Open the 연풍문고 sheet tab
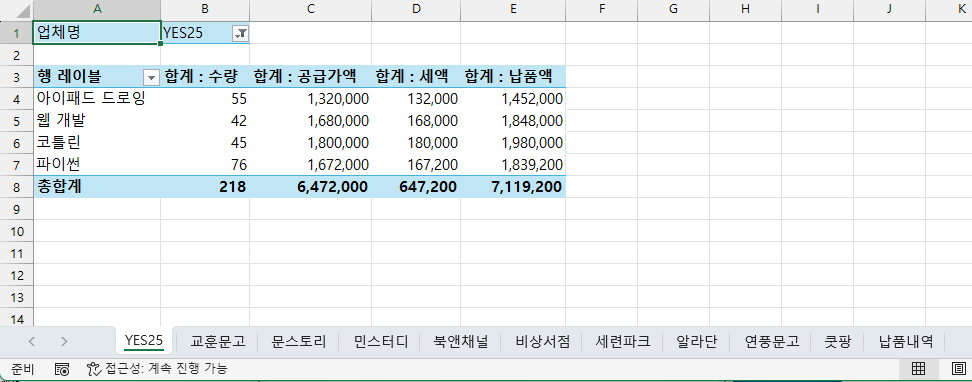Image resolution: width=972 pixels, height=382 pixels. [772, 341]
